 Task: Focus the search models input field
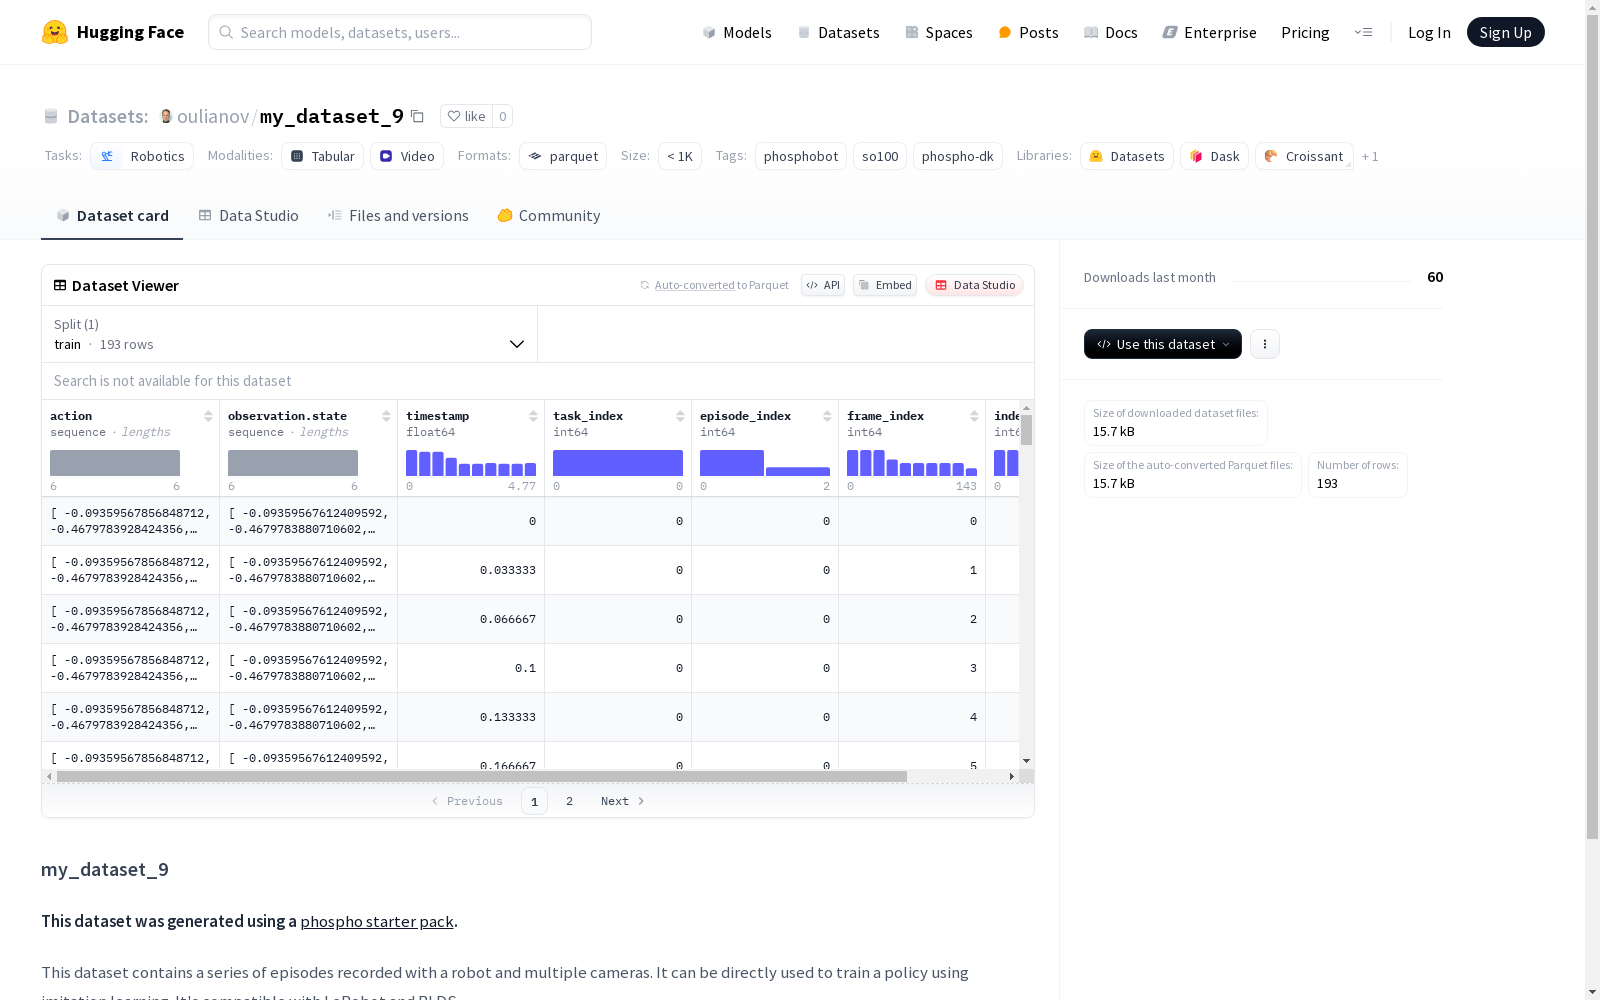(x=400, y=32)
